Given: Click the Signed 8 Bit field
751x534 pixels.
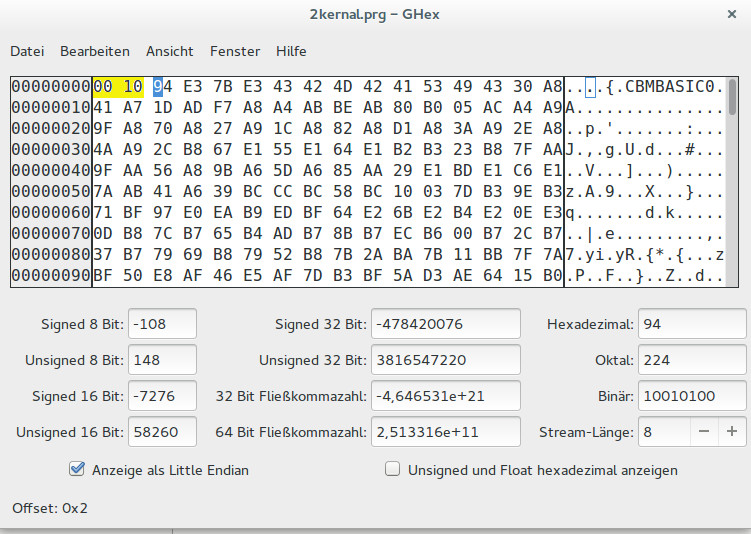Looking at the screenshot, I should (x=162, y=324).
